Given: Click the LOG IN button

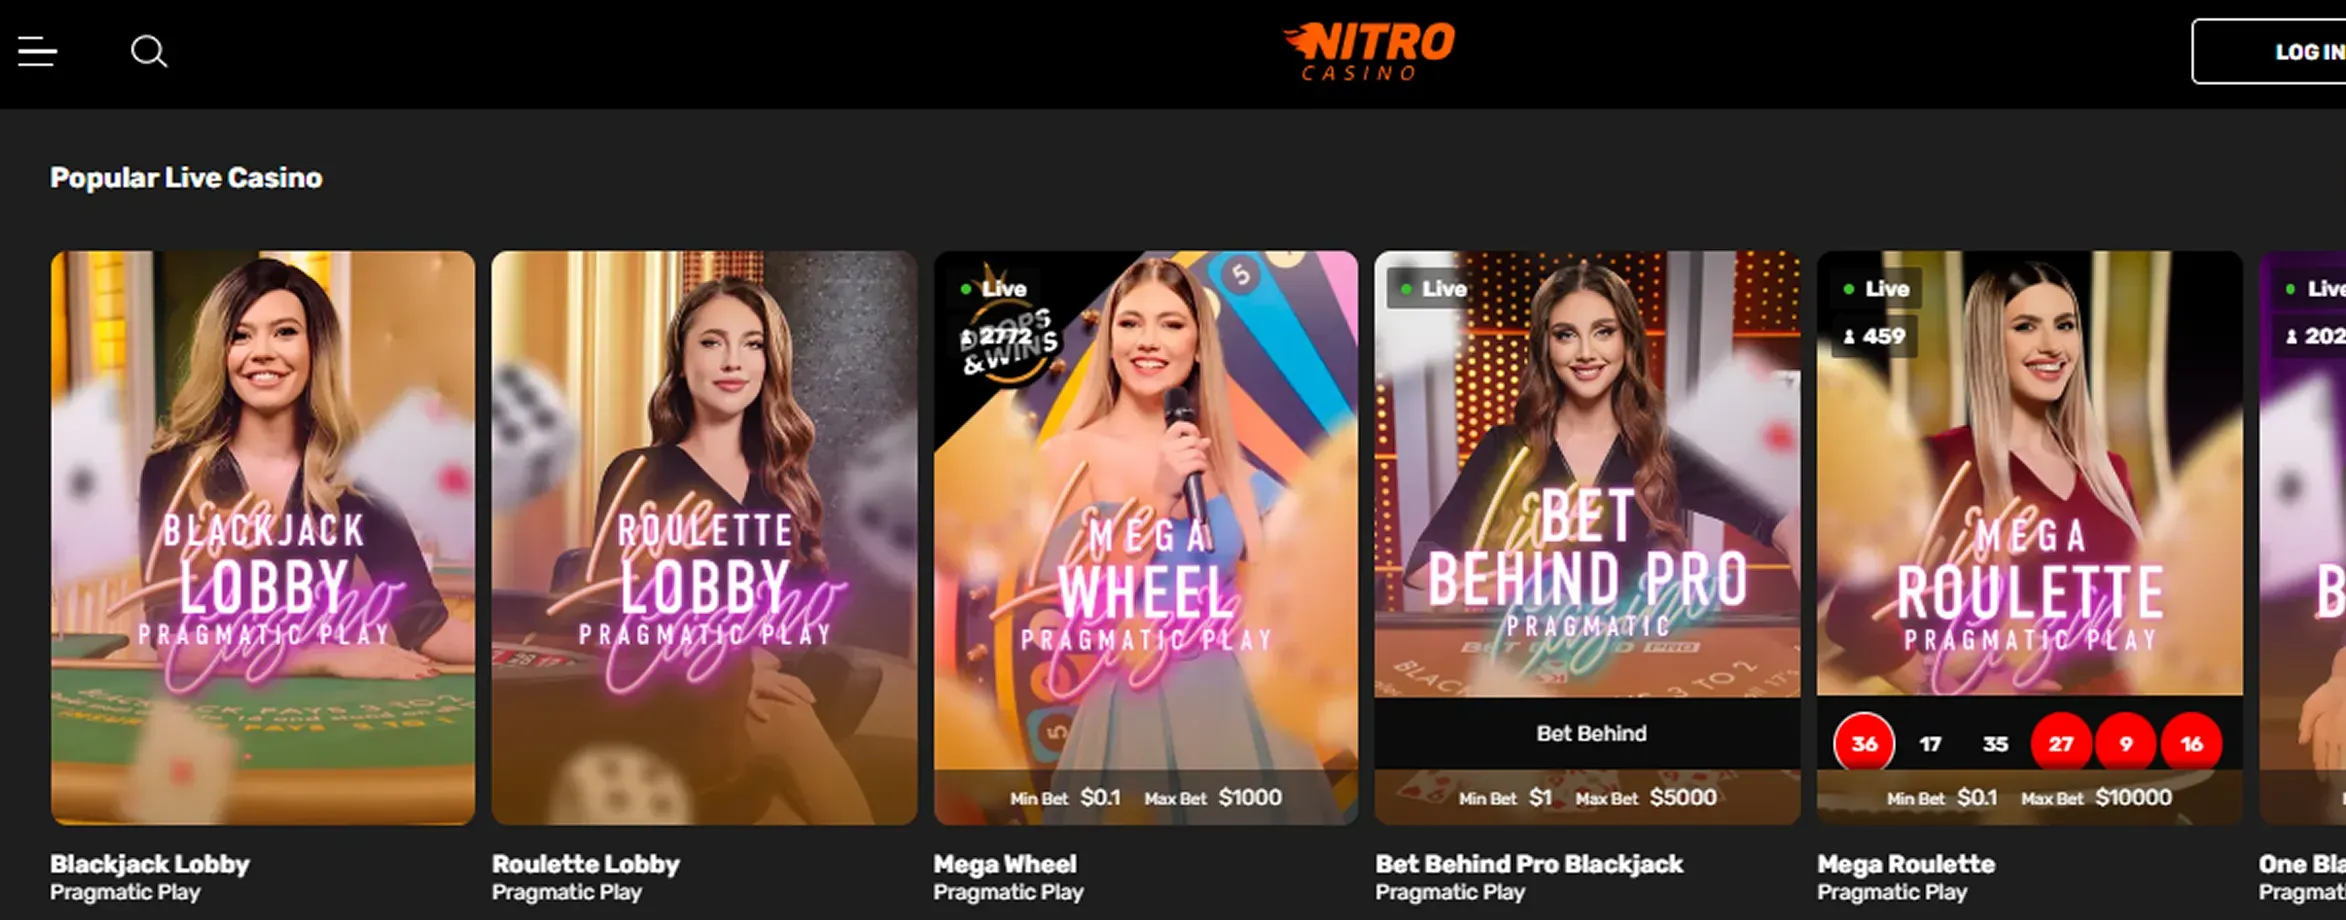Looking at the screenshot, I should (x=2270, y=52).
